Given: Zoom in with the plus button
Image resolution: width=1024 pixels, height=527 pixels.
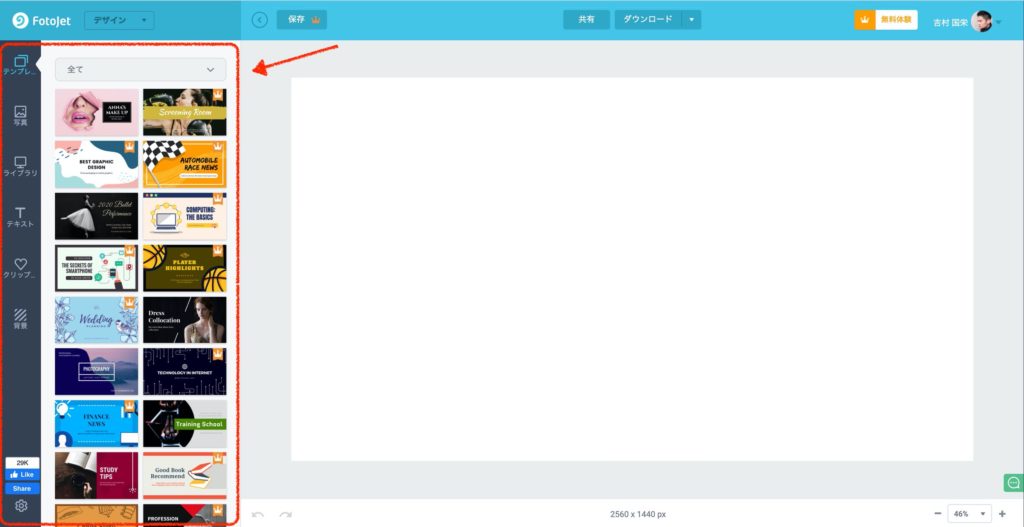Looking at the screenshot, I should pos(1002,514).
